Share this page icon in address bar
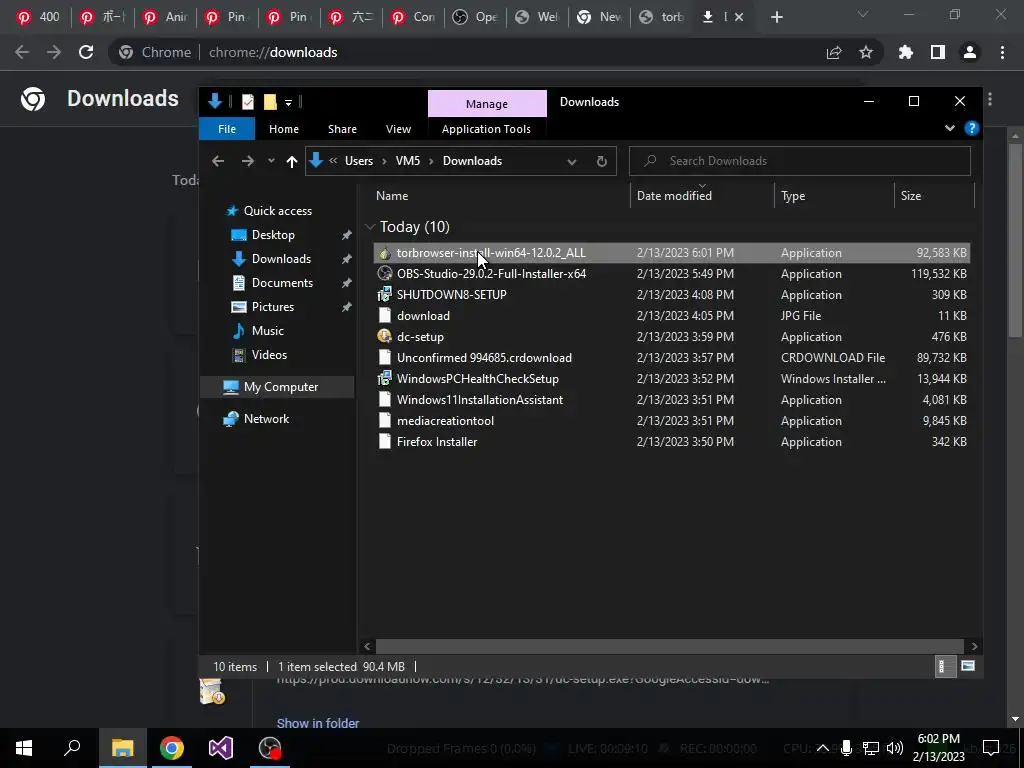Screen dimensions: 1024x768 pos(834,52)
